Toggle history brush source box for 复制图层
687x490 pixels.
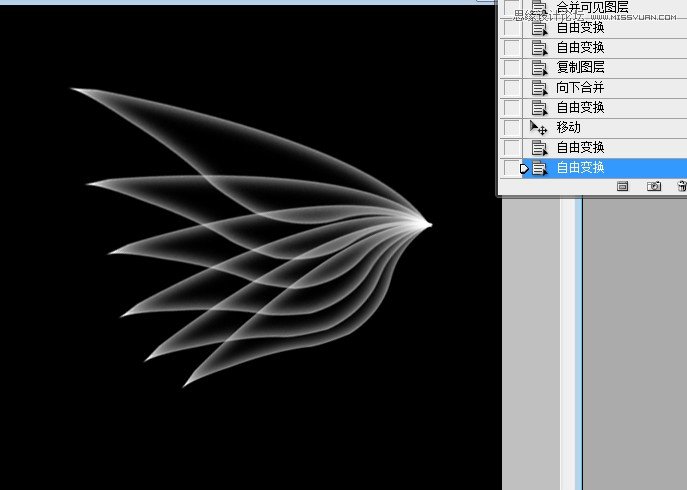512,68
